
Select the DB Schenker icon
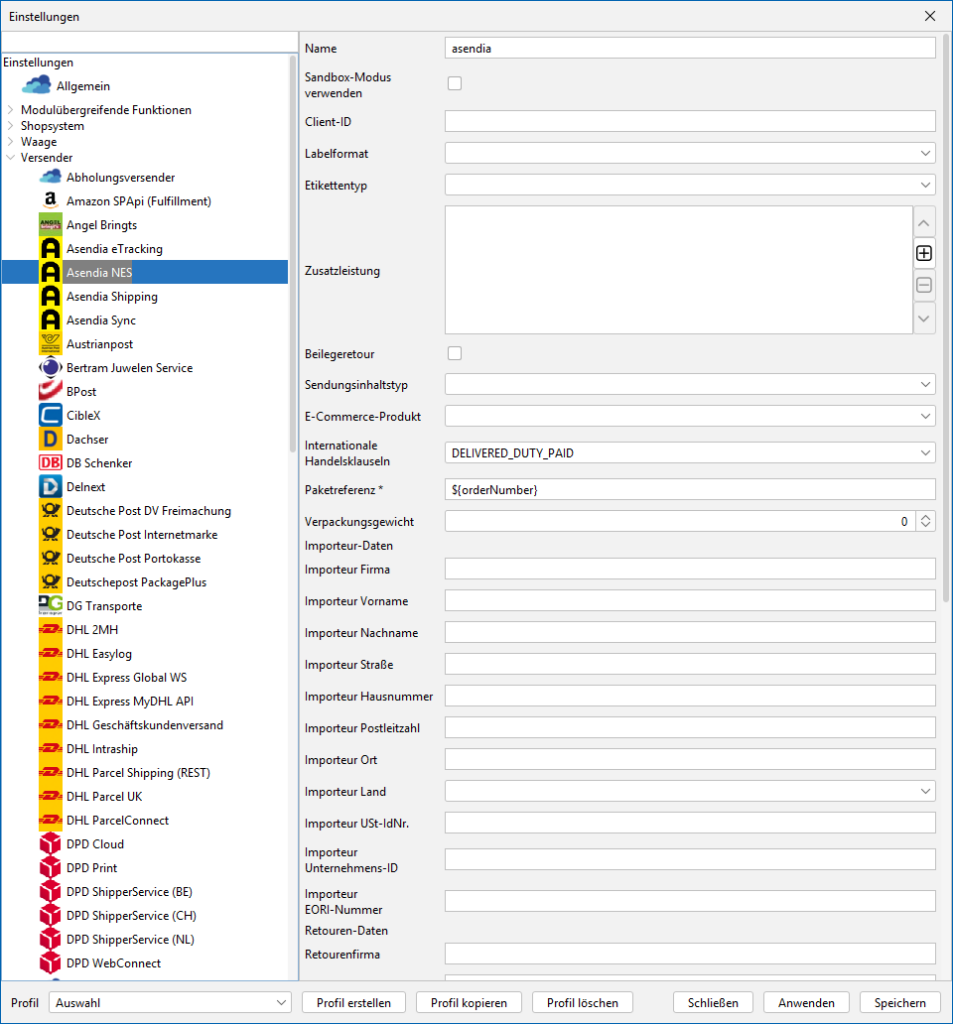[x=50, y=463]
